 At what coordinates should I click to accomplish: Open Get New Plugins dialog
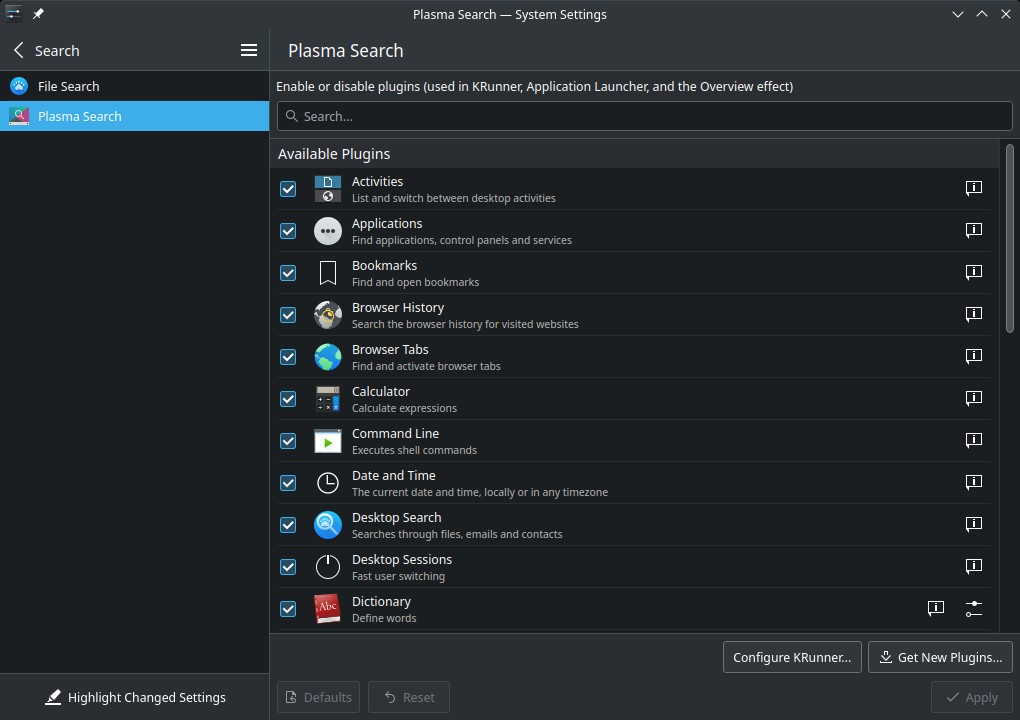click(x=940, y=657)
